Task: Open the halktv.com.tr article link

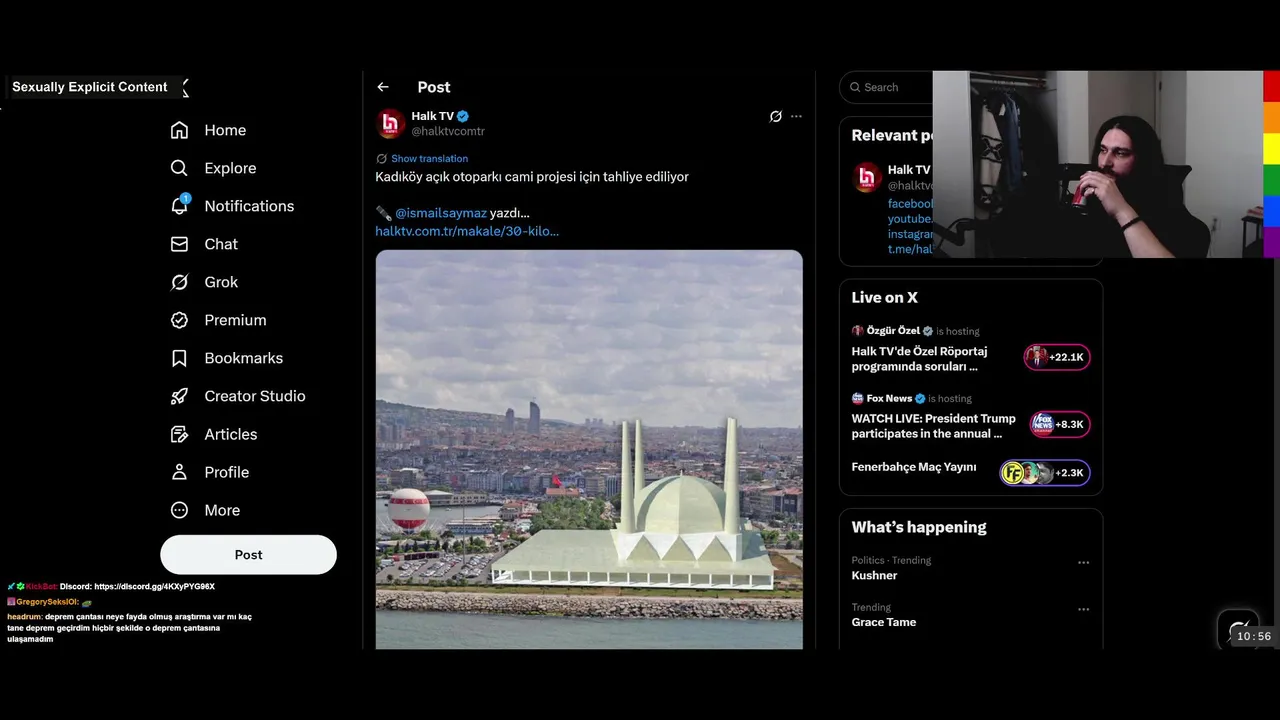Action: 467,231
